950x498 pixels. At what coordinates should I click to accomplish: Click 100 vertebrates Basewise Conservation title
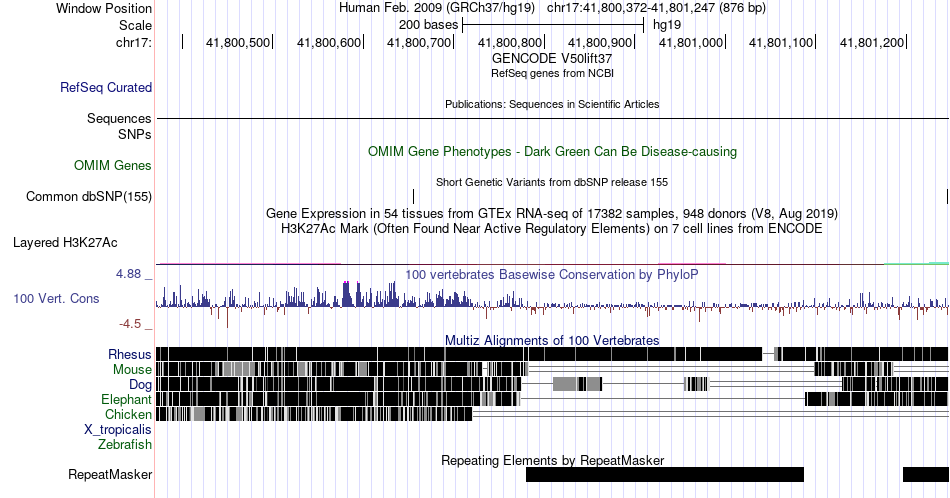point(552,274)
